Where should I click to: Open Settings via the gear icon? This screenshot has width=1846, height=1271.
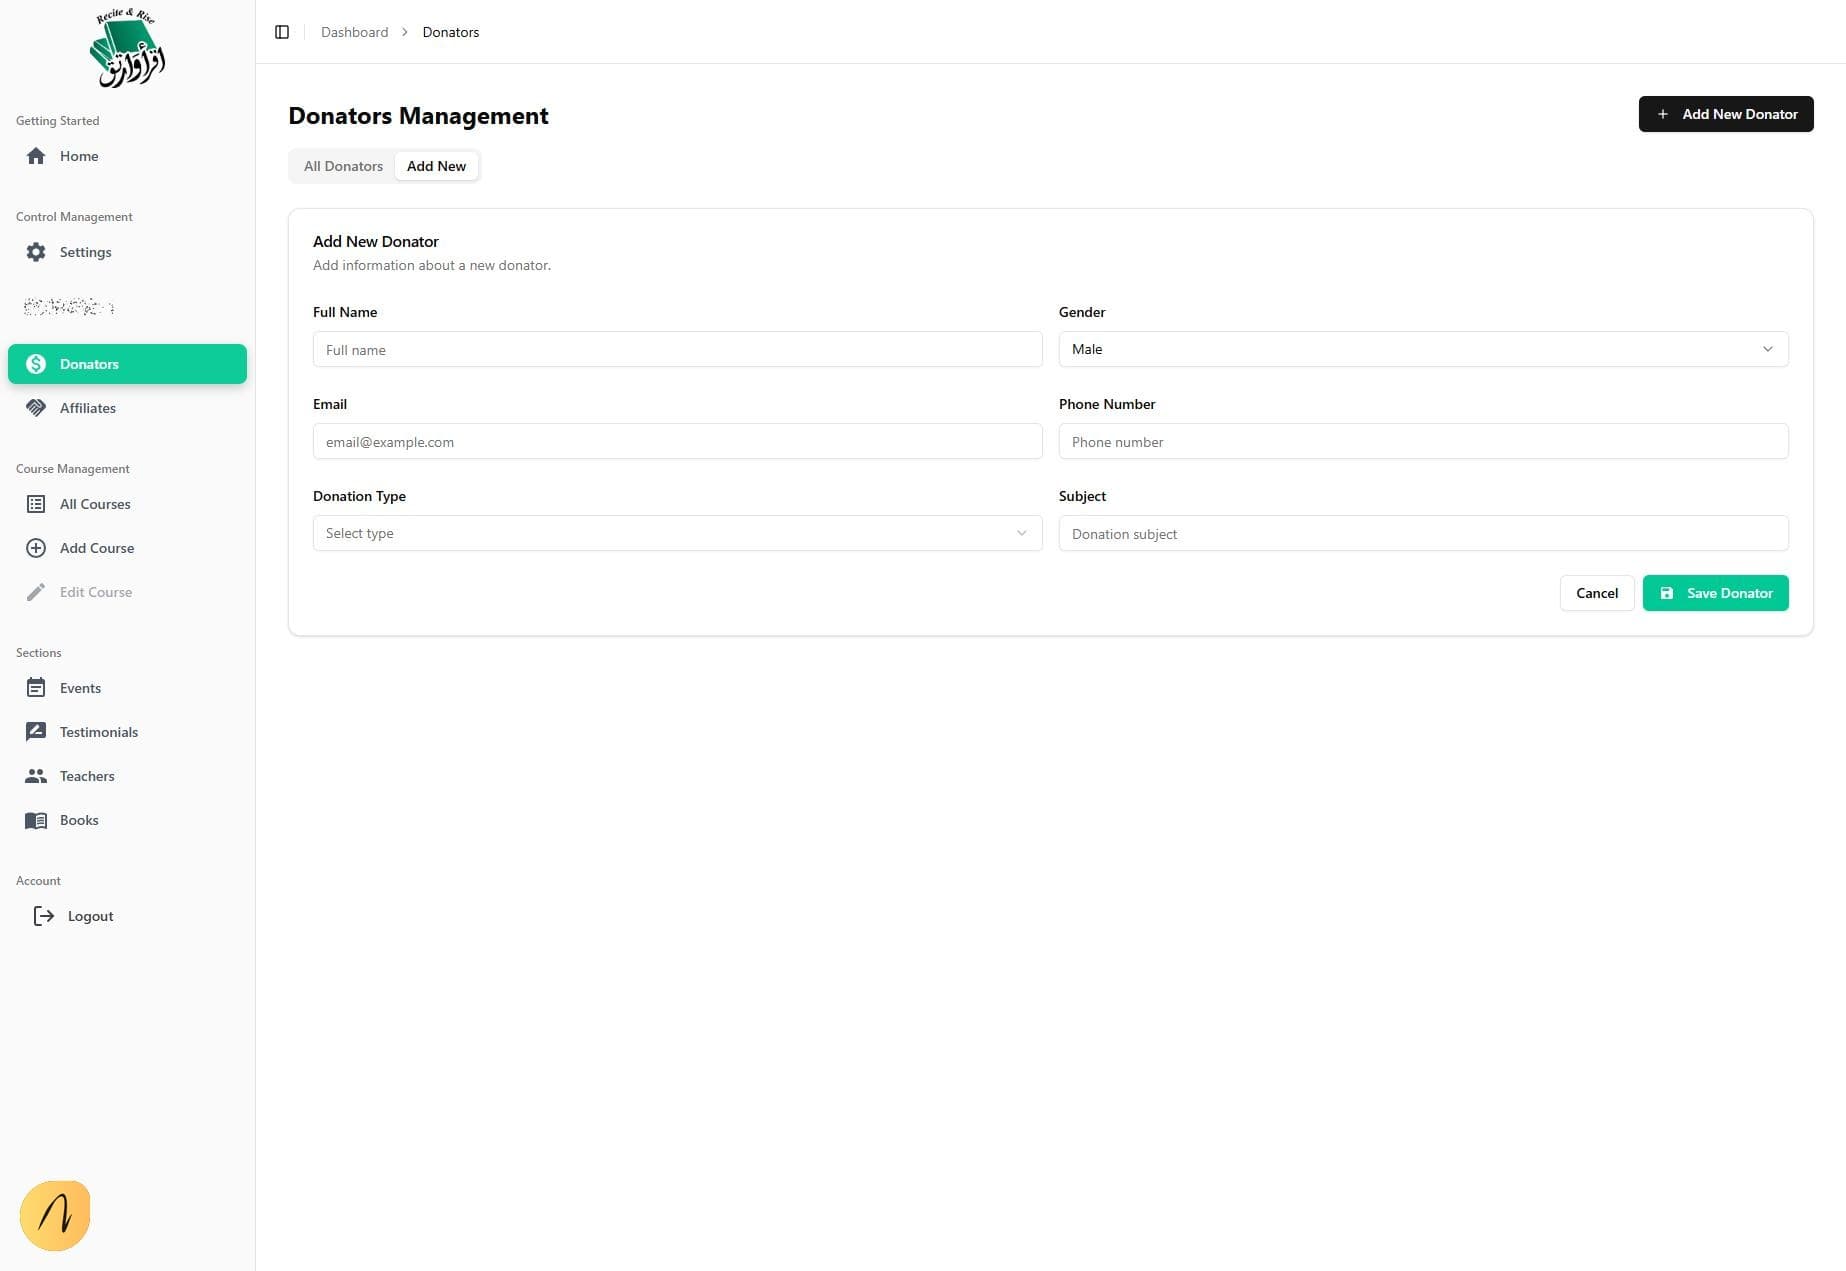36,252
